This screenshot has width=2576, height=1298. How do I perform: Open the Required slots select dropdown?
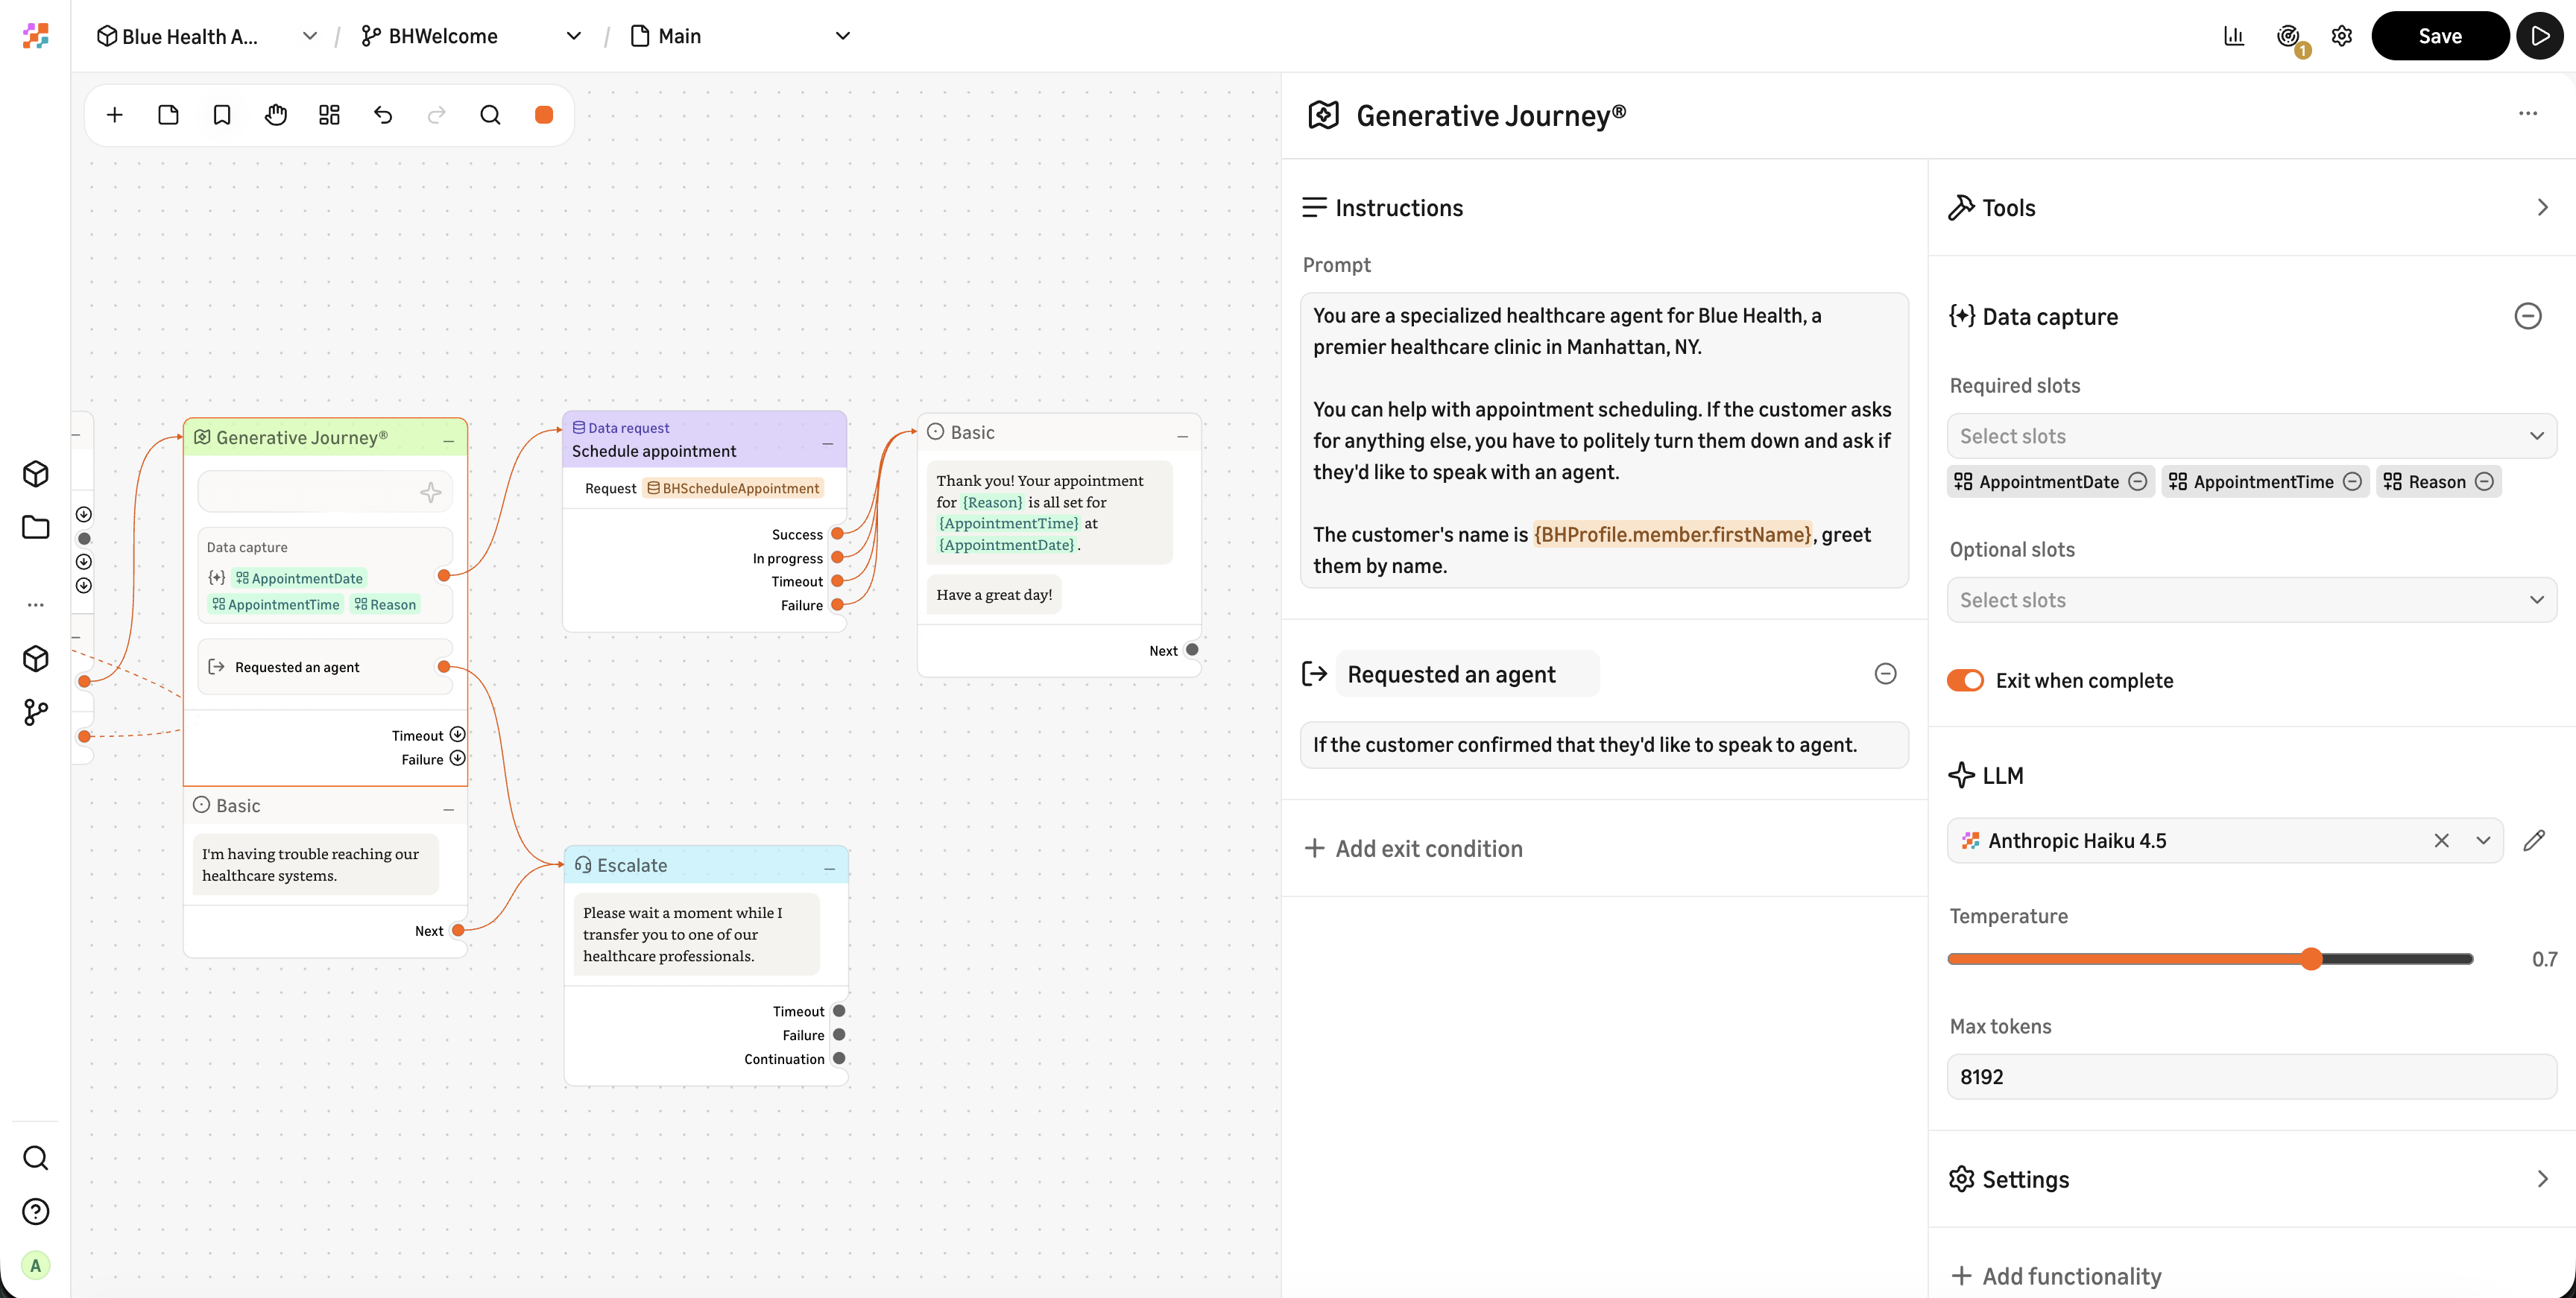(x=2251, y=436)
